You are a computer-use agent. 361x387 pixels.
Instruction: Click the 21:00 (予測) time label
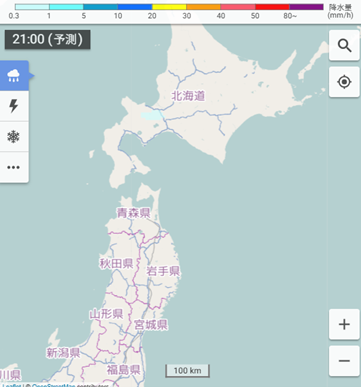tap(47, 40)
